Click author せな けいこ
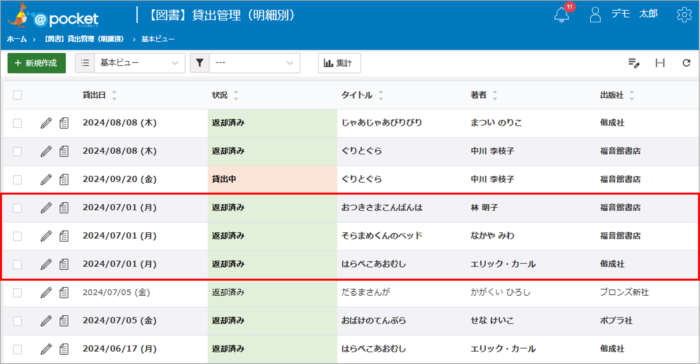The width and height of the screenshot is (700, 364). (492, 321)
